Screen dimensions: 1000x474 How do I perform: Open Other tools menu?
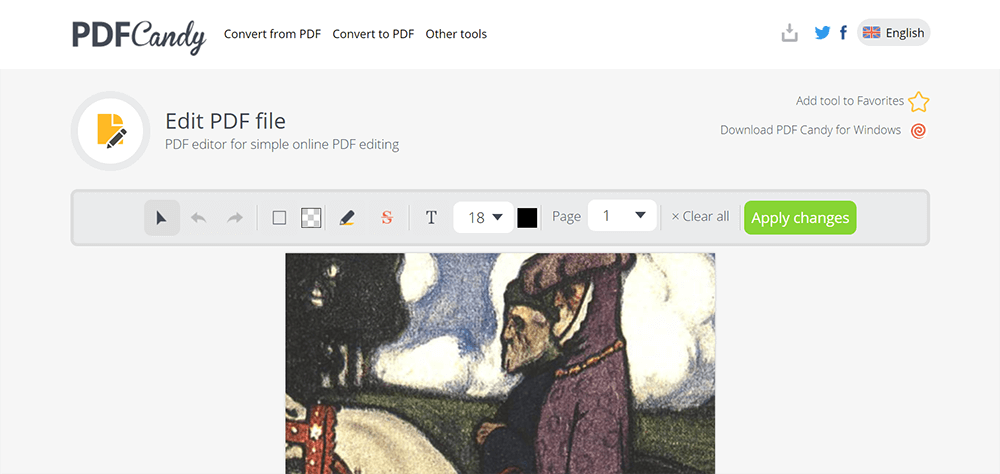point(456,34)
